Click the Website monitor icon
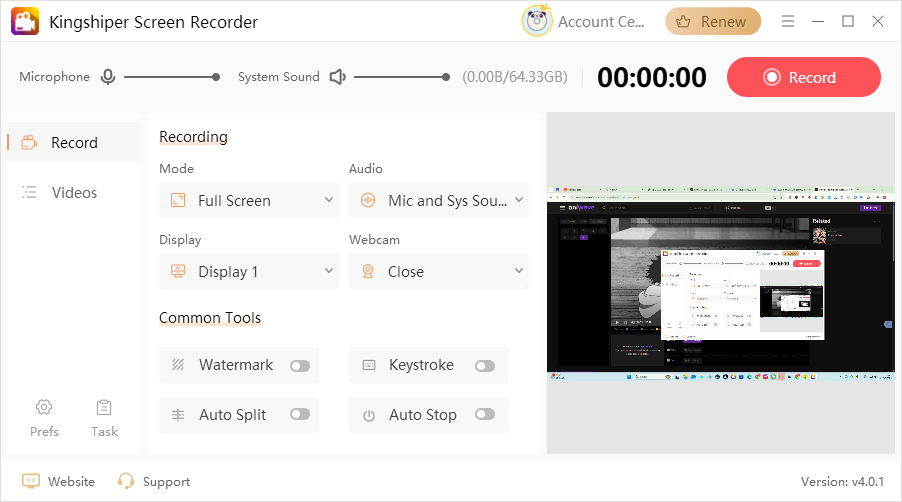This screenshot has width=902, height=502. [x=30, y=481]
